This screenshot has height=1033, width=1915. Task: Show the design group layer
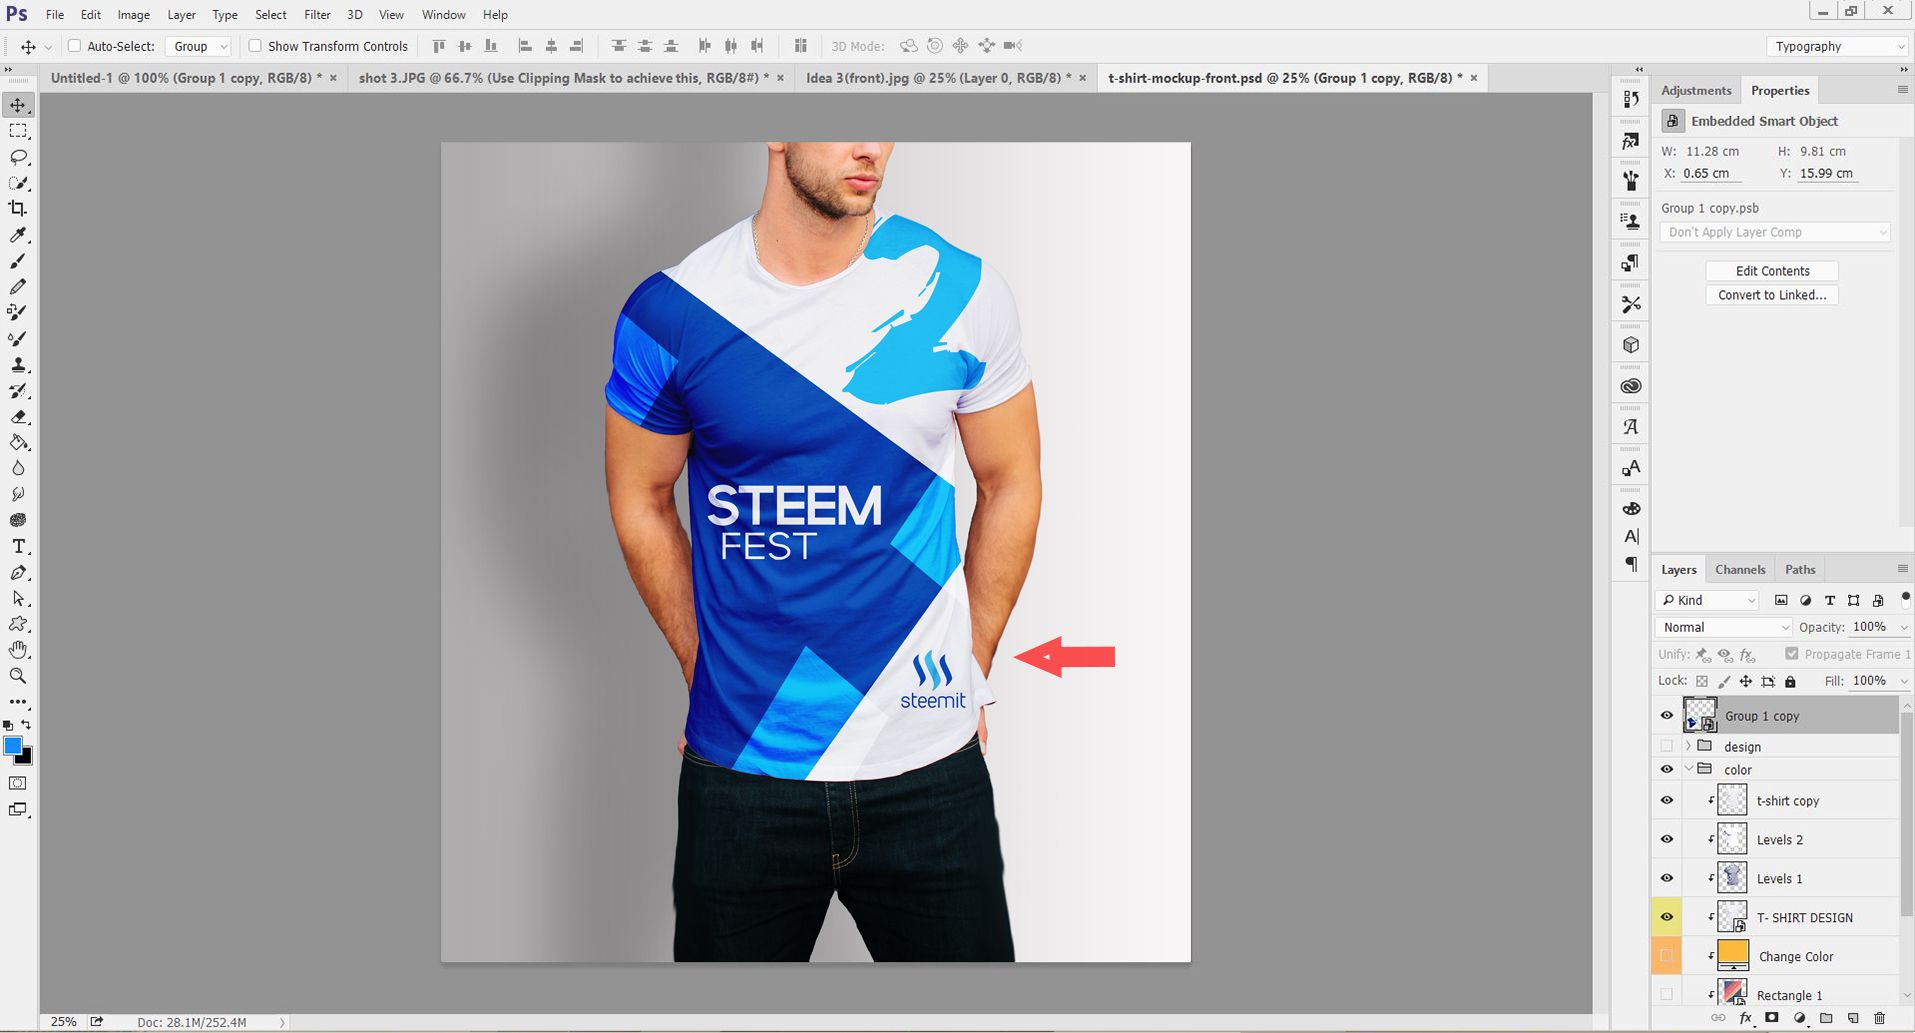pyautogui.click(x=1666, y=747)
